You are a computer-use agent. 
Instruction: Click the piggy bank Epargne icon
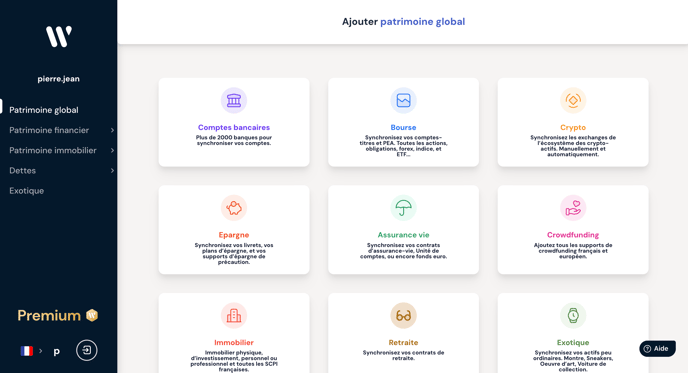234,208
